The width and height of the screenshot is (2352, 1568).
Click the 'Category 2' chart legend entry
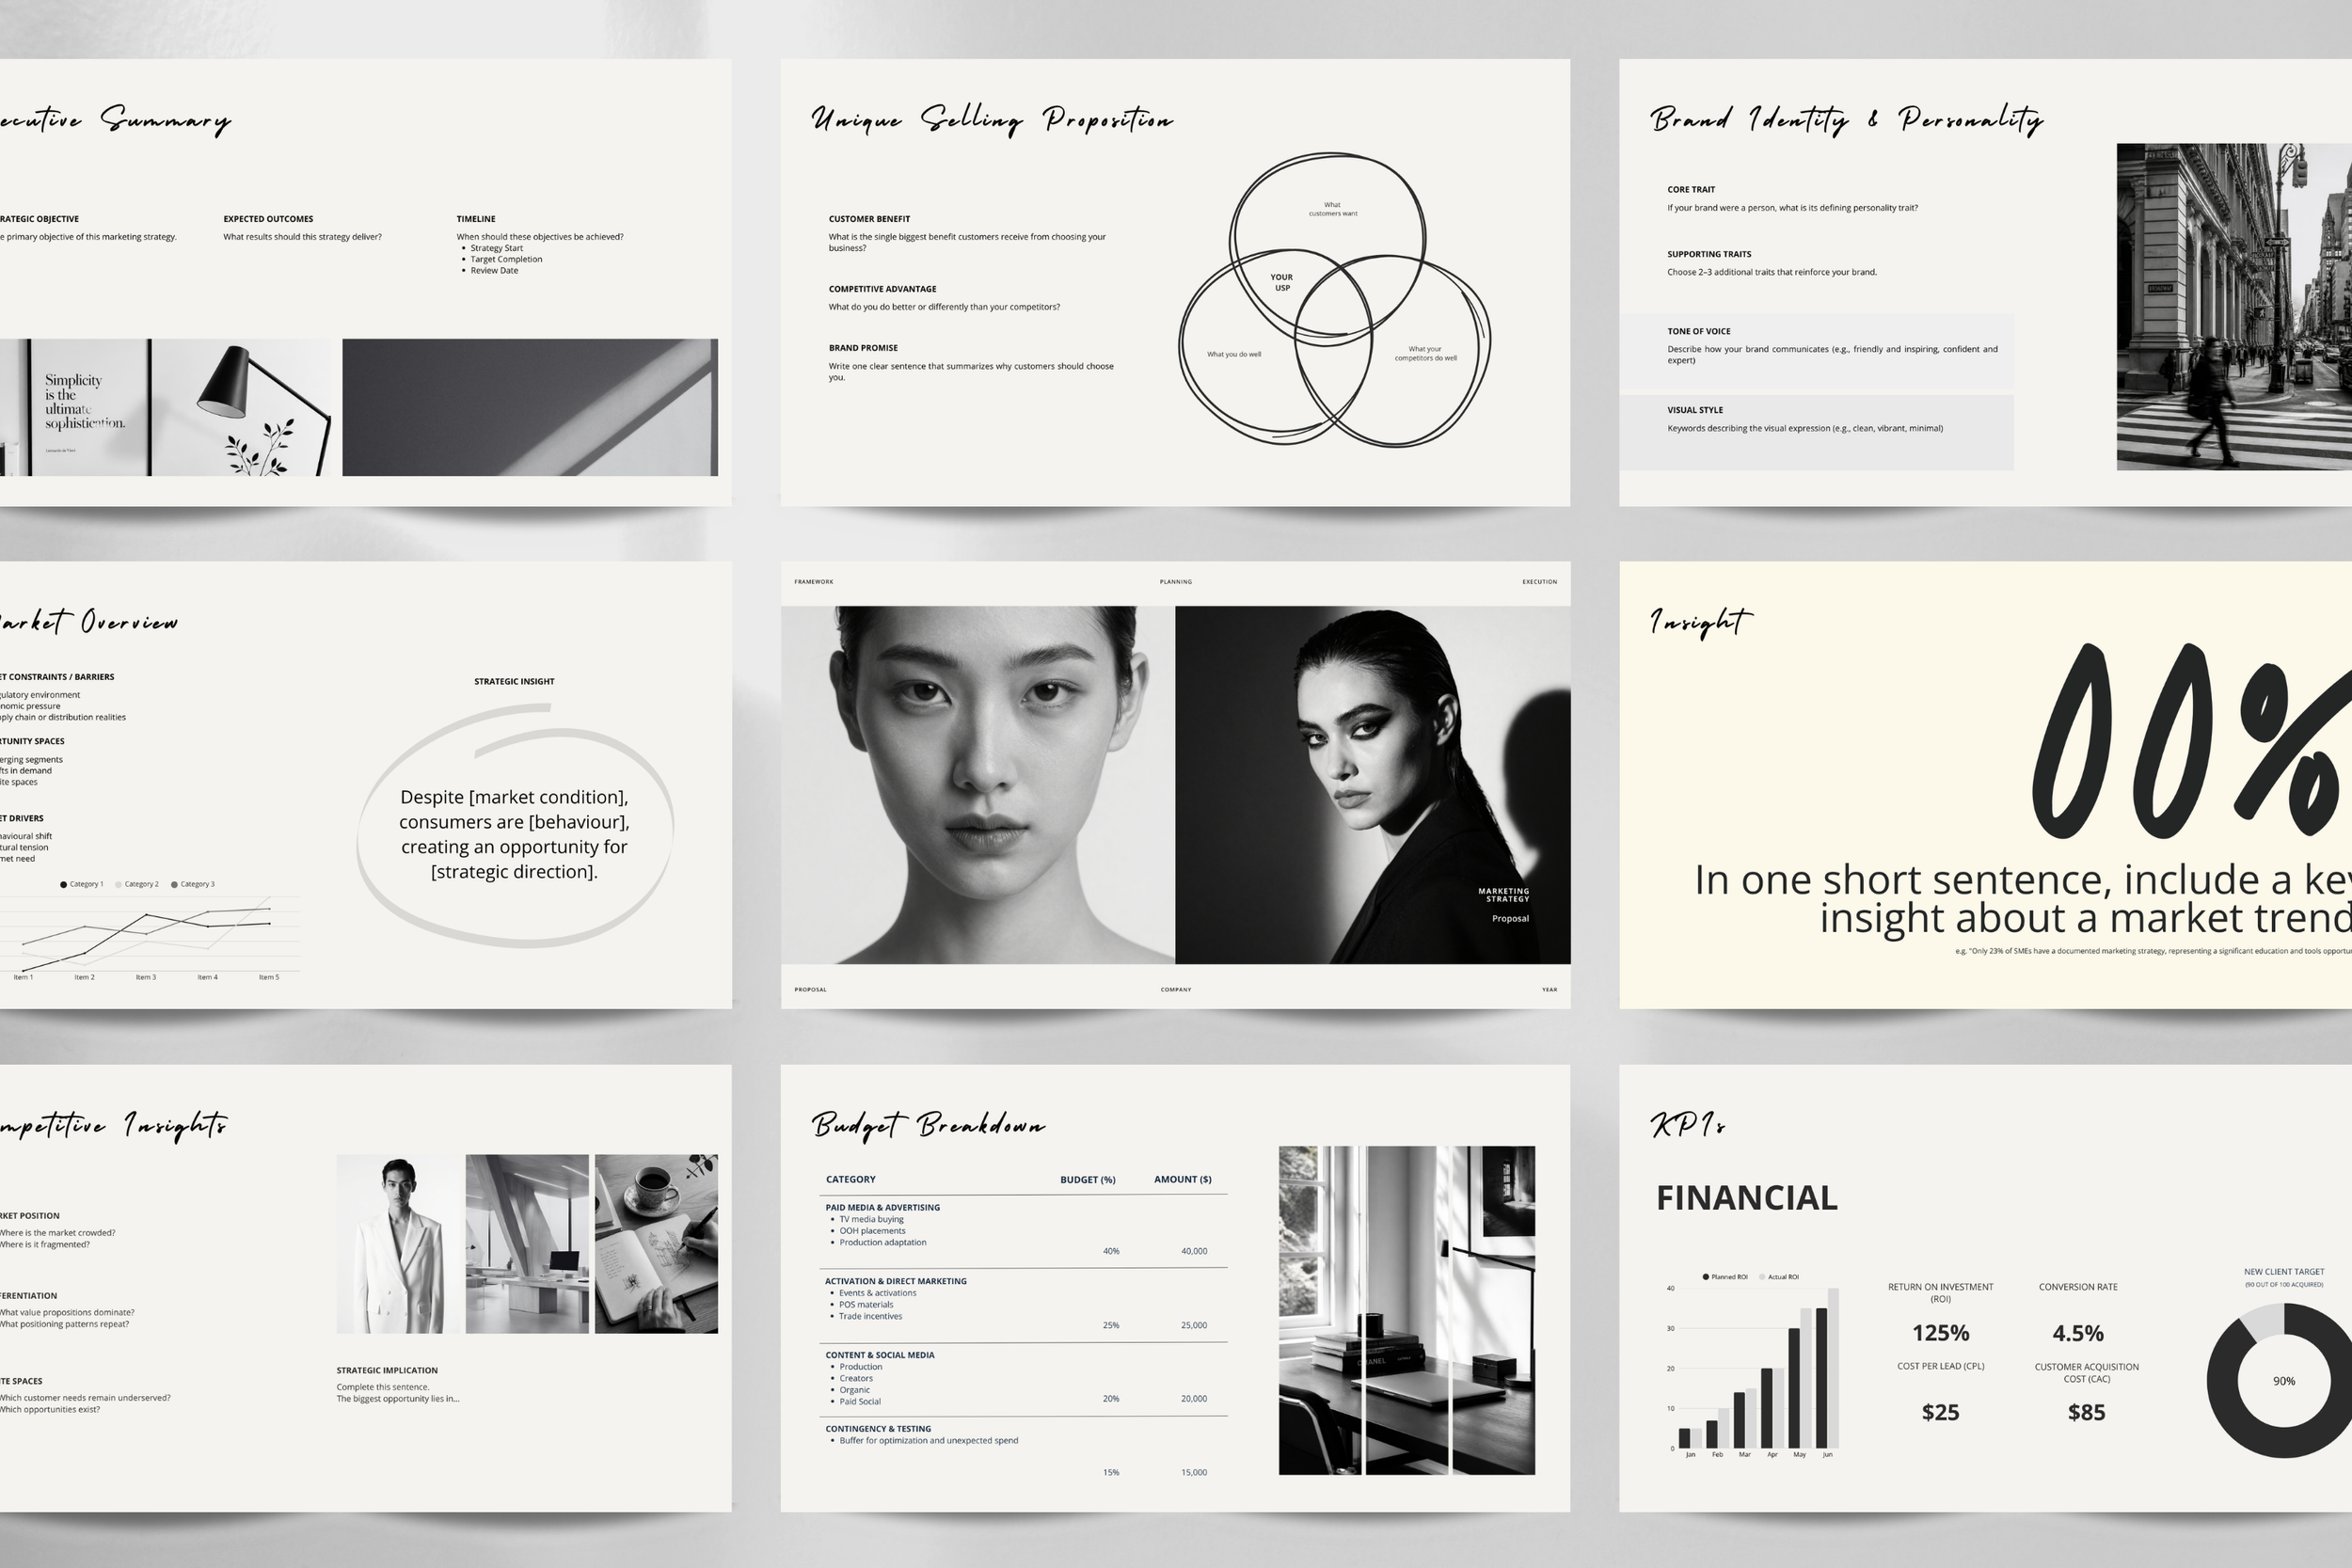tap(137, 884)
